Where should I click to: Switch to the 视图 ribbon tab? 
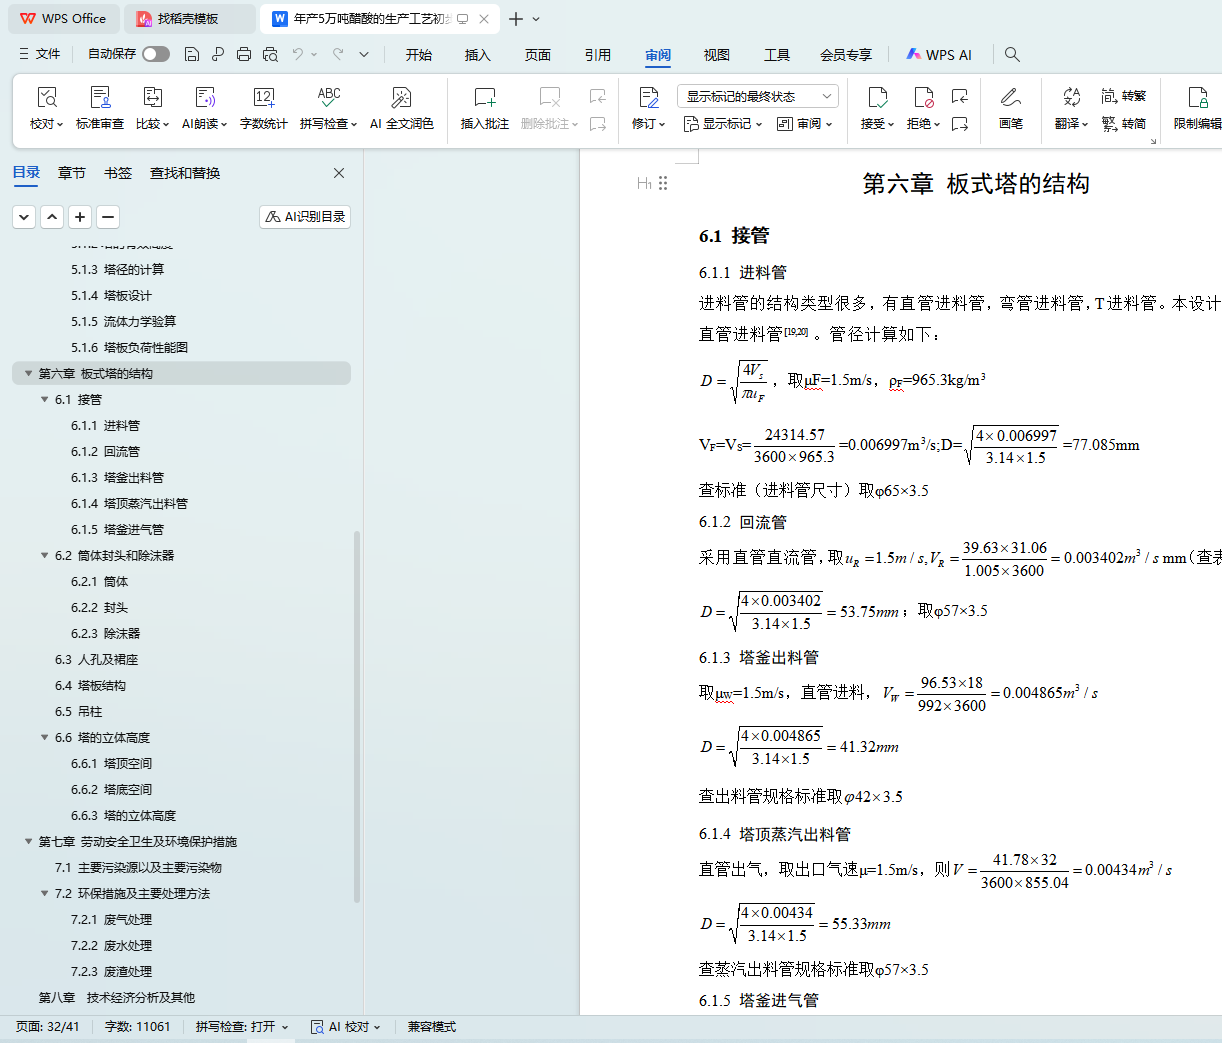[x=716, y=55]
